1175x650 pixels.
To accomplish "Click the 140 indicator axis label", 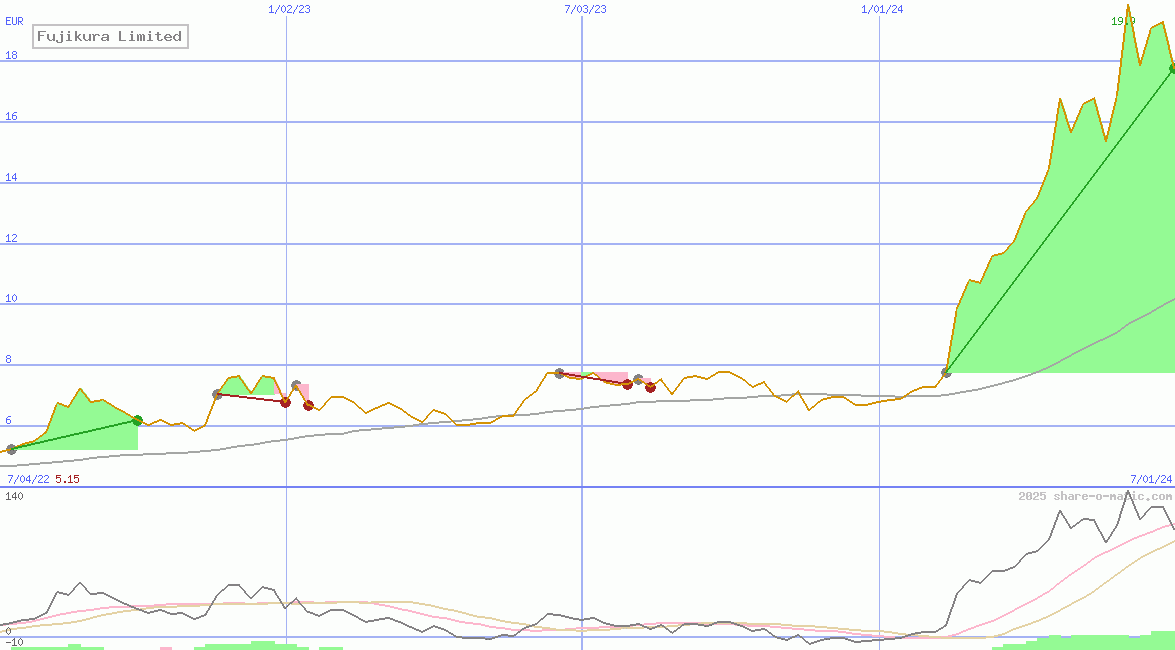I will (14, 496).
